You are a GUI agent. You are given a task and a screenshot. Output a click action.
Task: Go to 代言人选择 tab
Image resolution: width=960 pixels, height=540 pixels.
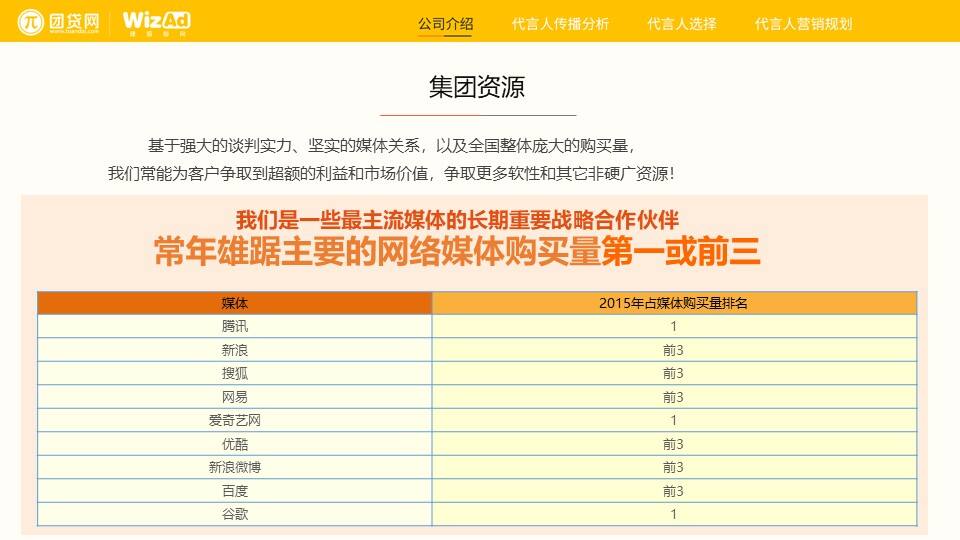click(681, 24)
